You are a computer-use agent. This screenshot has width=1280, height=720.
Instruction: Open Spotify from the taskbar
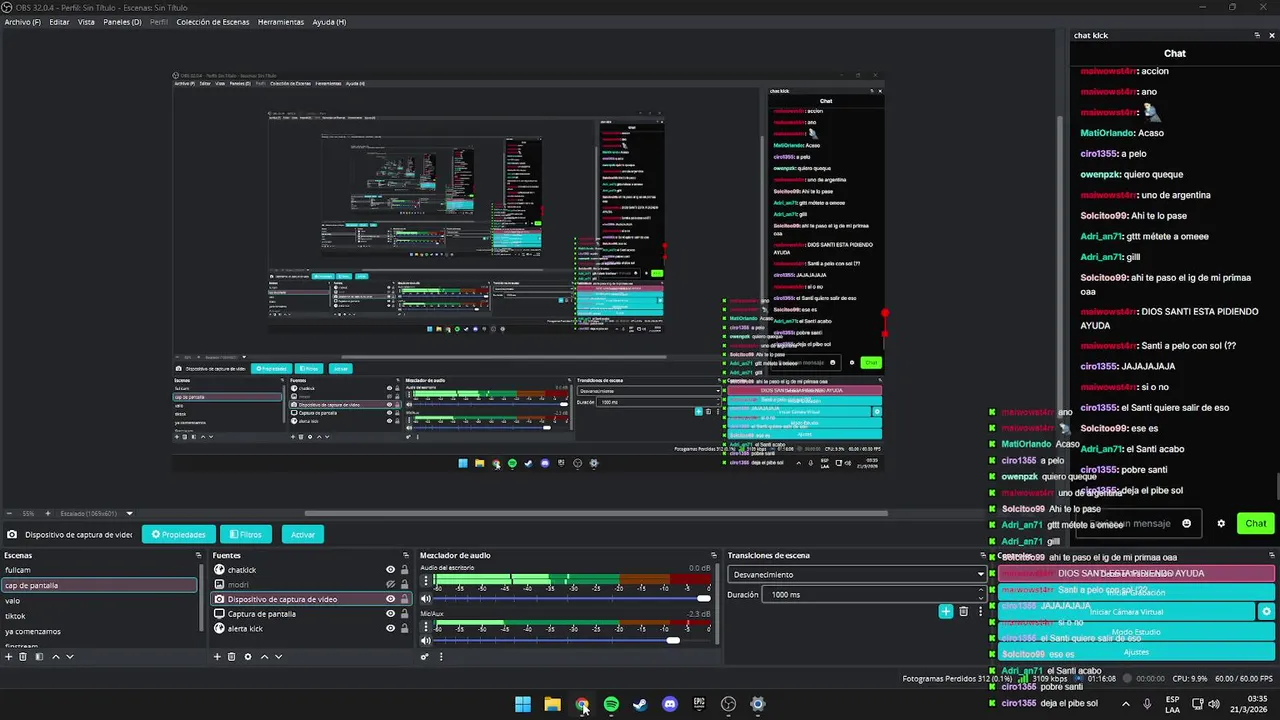(611, 704)
